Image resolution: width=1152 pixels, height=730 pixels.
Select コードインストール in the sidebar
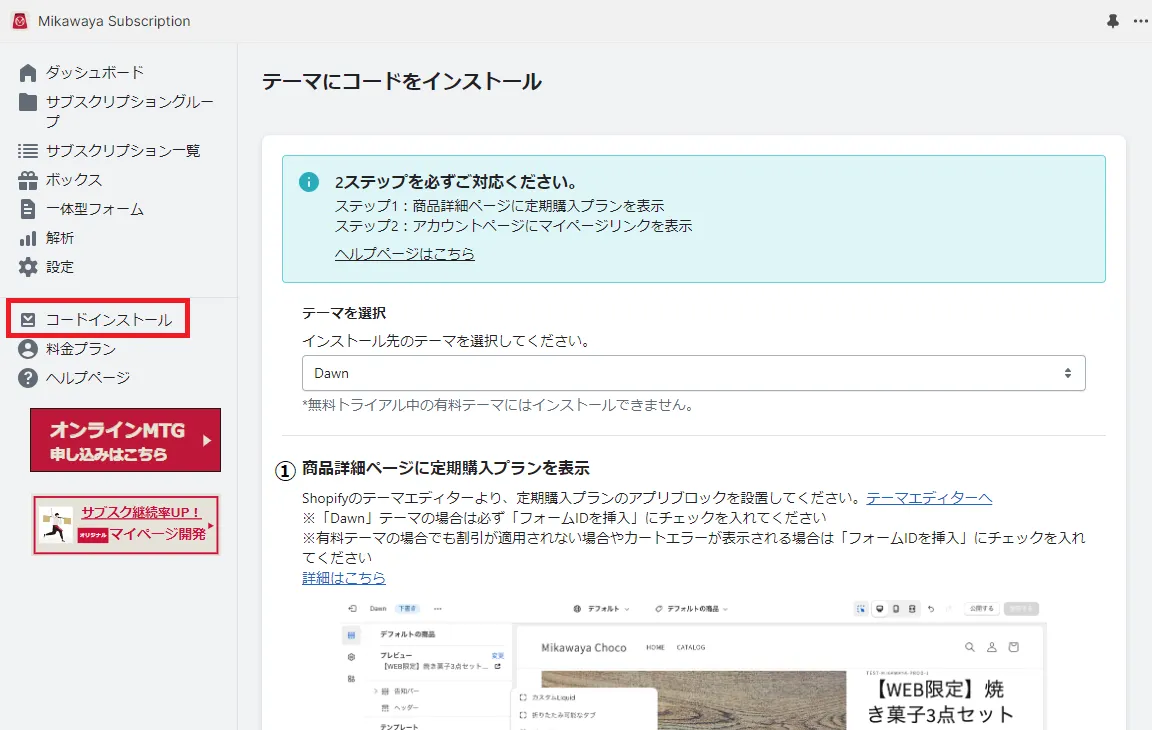[x=109, y=320]
